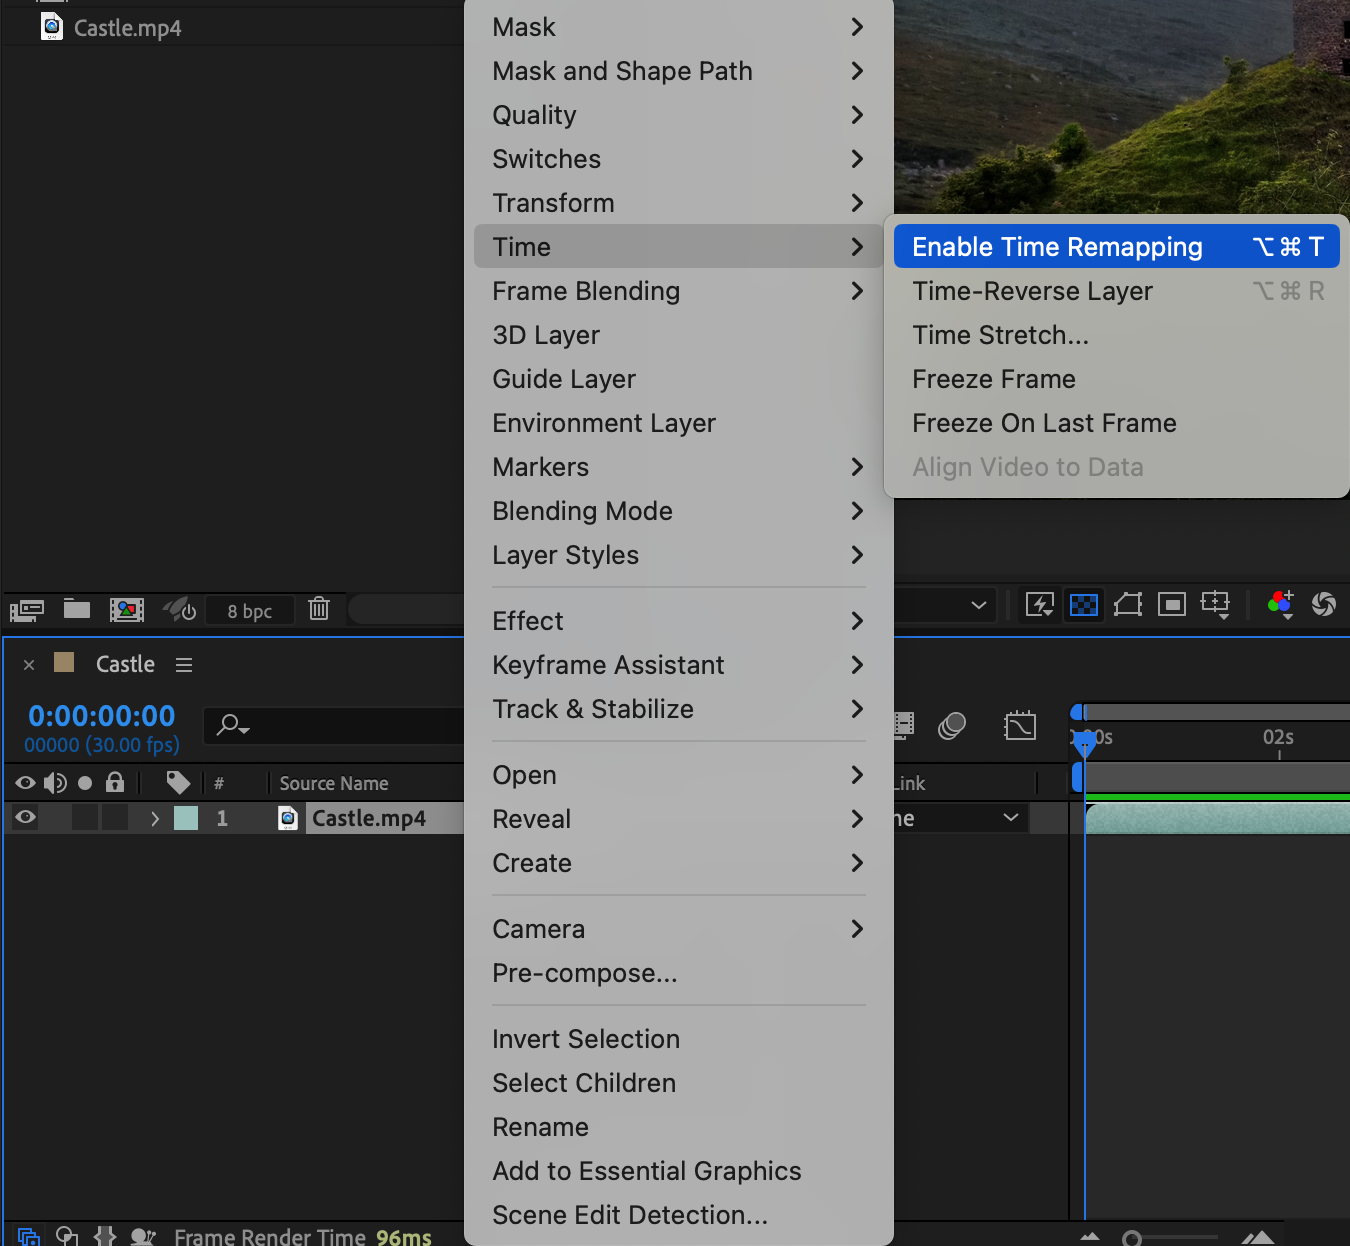The image size is (1350, 1246).
Task: Toggle the transparency grid in viewer
Action: pyautogui.click(x=1083, y=604)
